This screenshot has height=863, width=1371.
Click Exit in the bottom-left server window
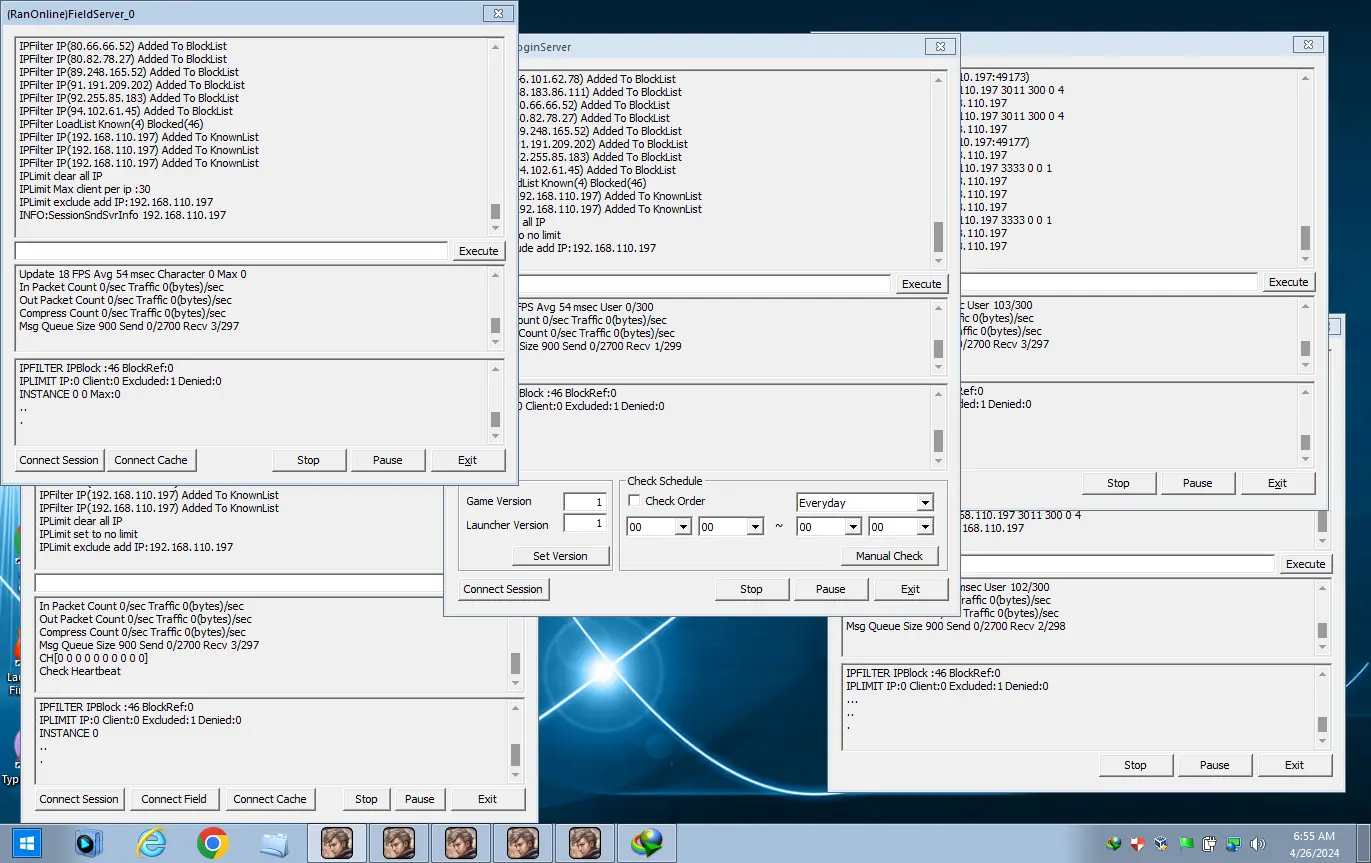[487, 799]
